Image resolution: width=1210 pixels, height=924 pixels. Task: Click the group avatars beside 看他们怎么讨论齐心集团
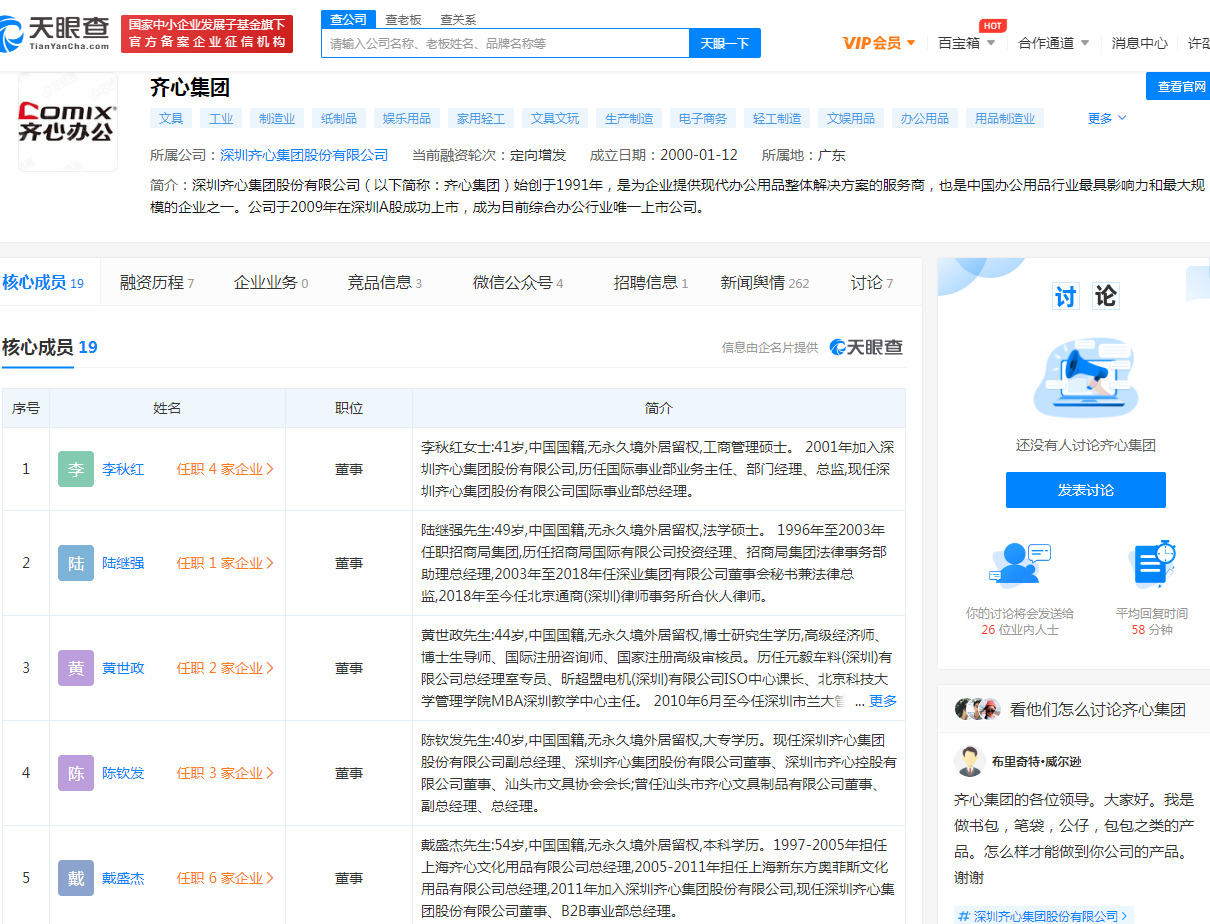(x=978, y=709)
